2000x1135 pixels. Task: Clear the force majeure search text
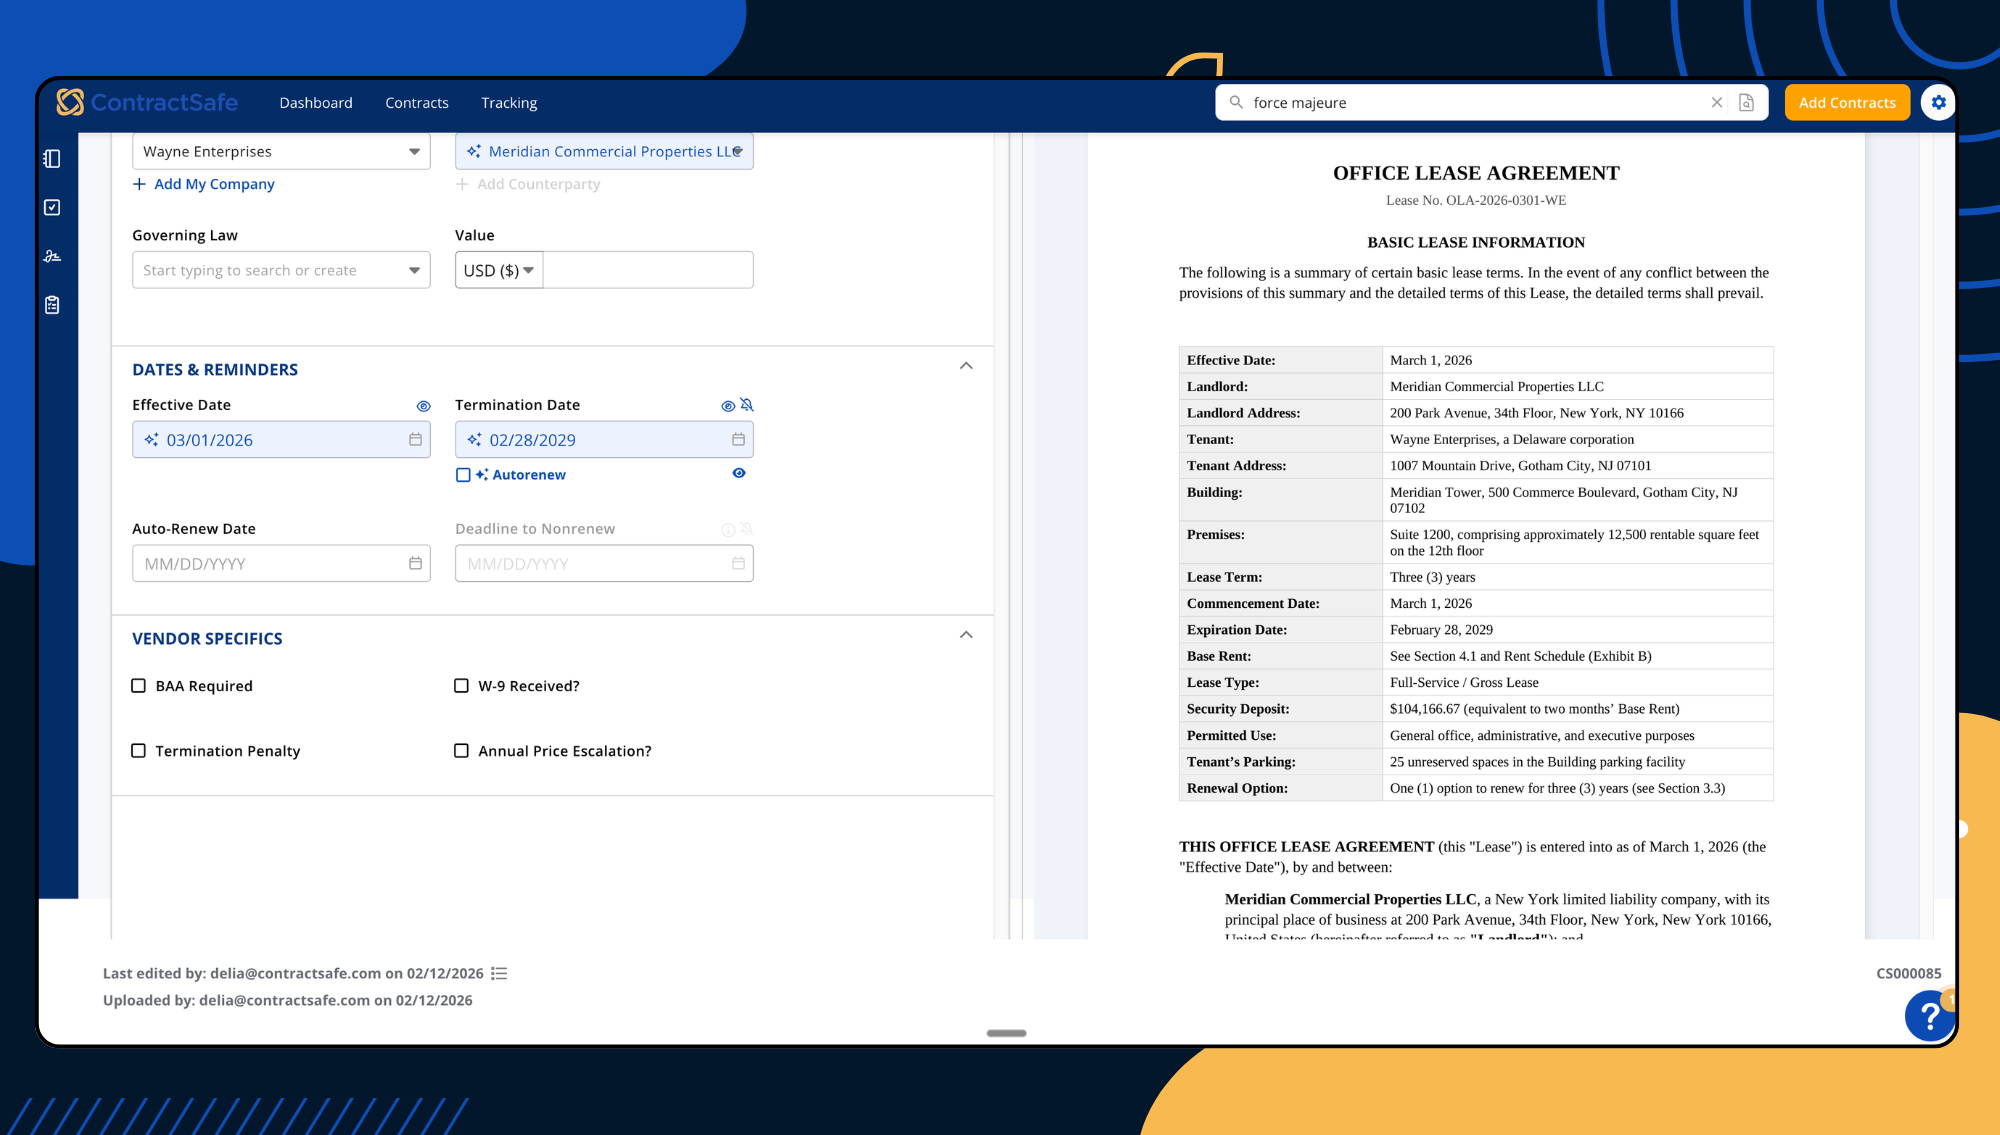coord(1717,103)
